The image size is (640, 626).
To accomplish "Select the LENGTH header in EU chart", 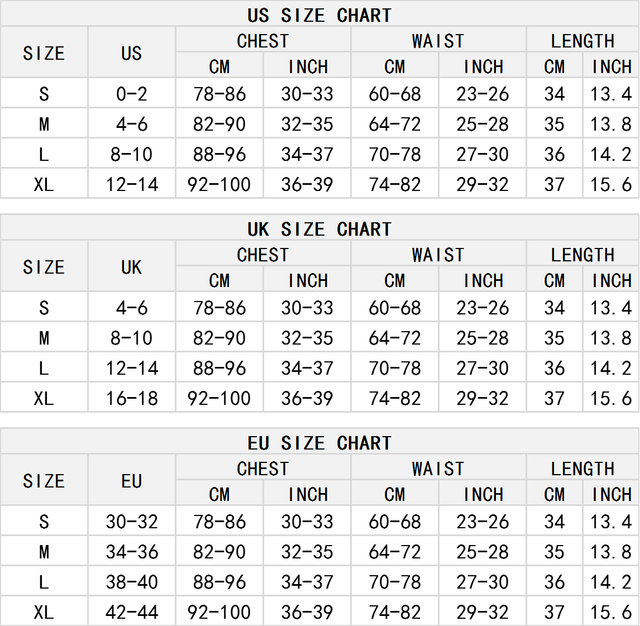I will pos(582,468).
